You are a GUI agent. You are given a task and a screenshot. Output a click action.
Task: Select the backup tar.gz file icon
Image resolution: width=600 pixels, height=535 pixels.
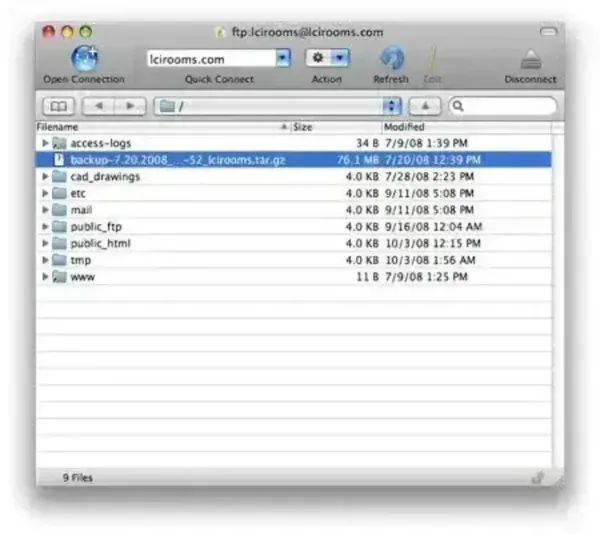coord(59,160)
